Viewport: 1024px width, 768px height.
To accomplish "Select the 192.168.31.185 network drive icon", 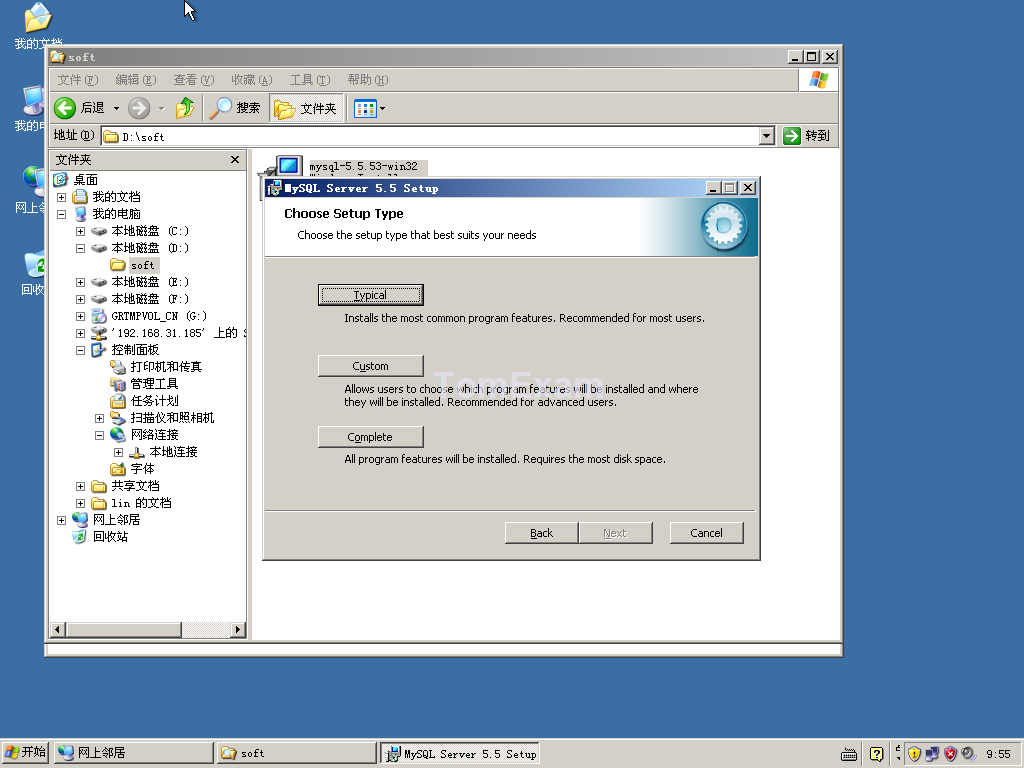I will pyautogui.click(x=99, y=333).
